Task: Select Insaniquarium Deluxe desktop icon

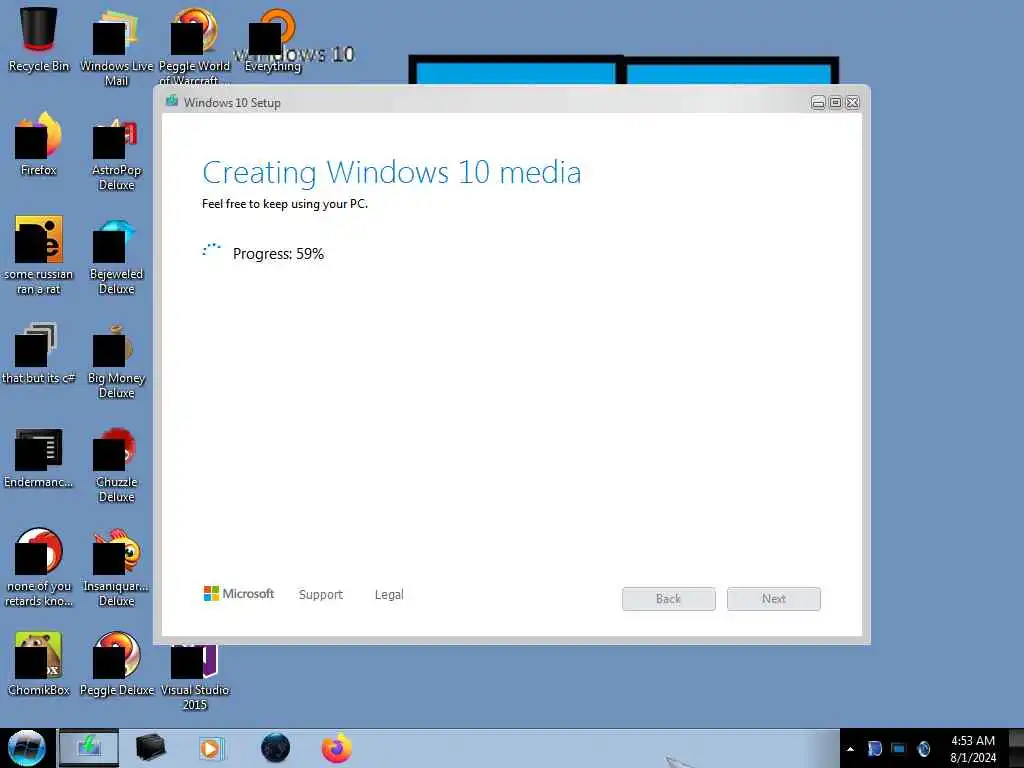Action: tap(116, 568)
